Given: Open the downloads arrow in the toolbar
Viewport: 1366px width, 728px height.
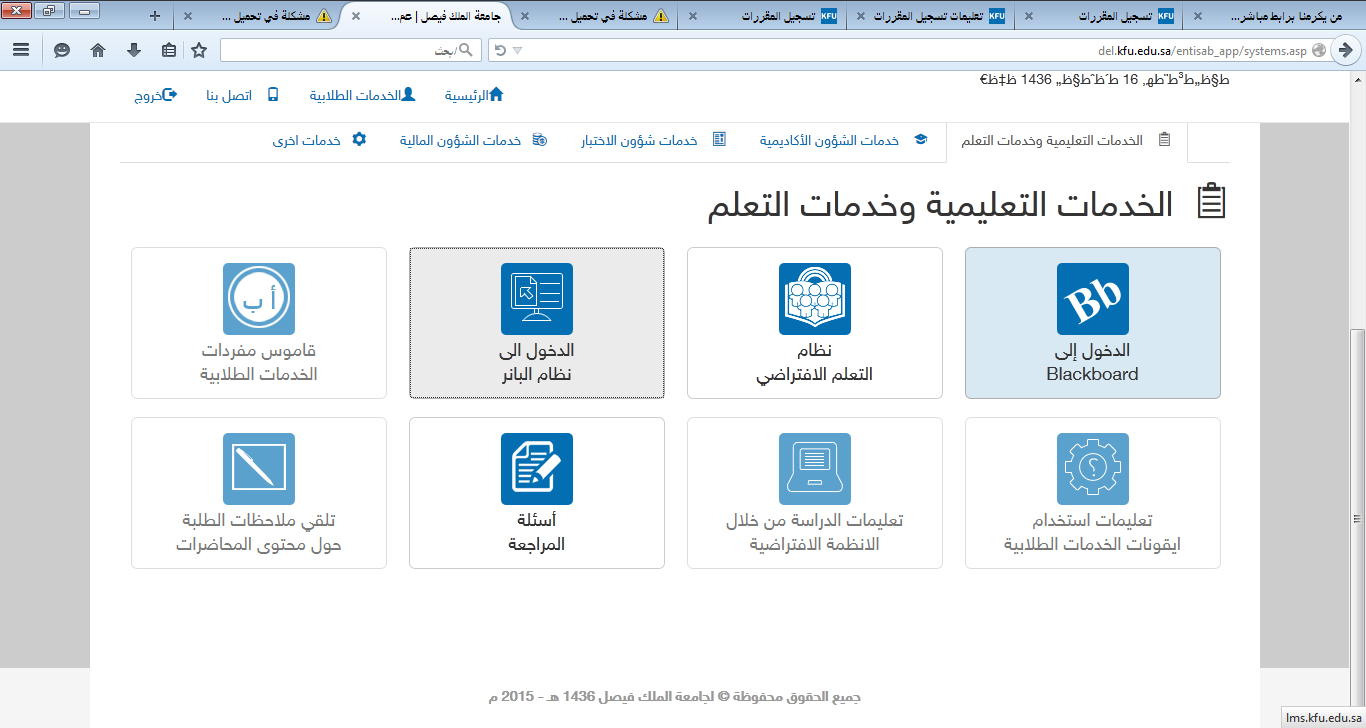Looking at the screenshot, I should [x=133, y=50].
